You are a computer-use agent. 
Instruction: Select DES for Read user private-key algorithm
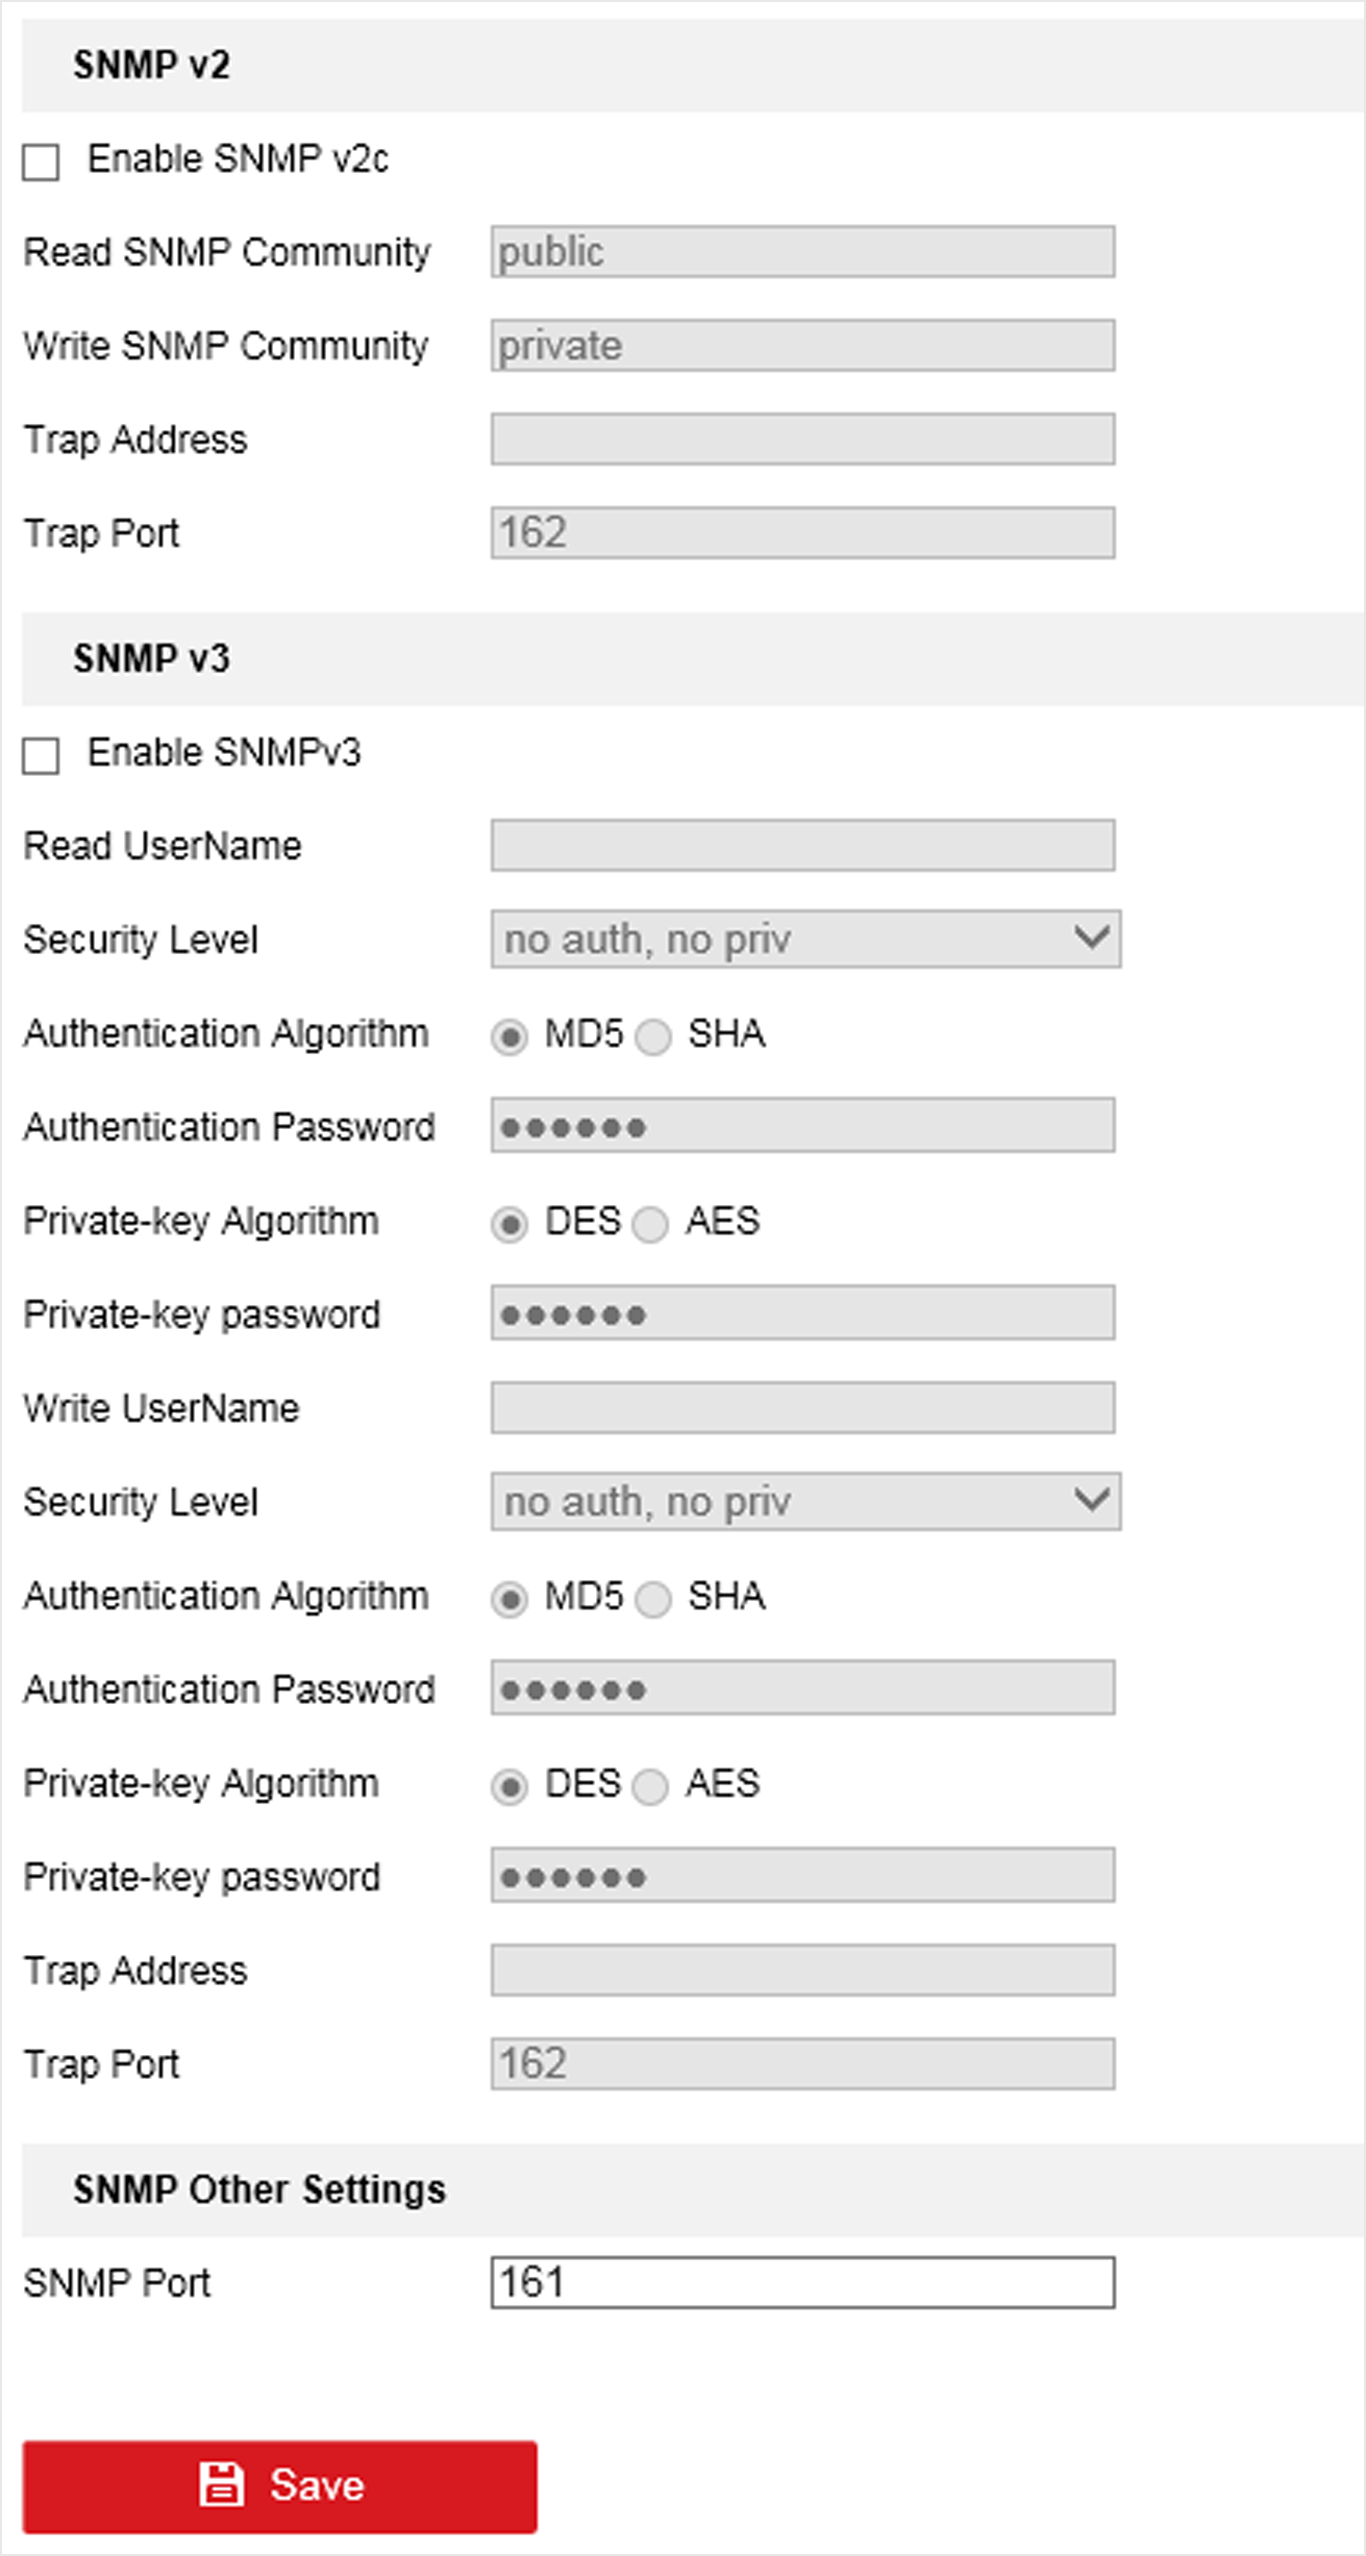click(510, 1224)
